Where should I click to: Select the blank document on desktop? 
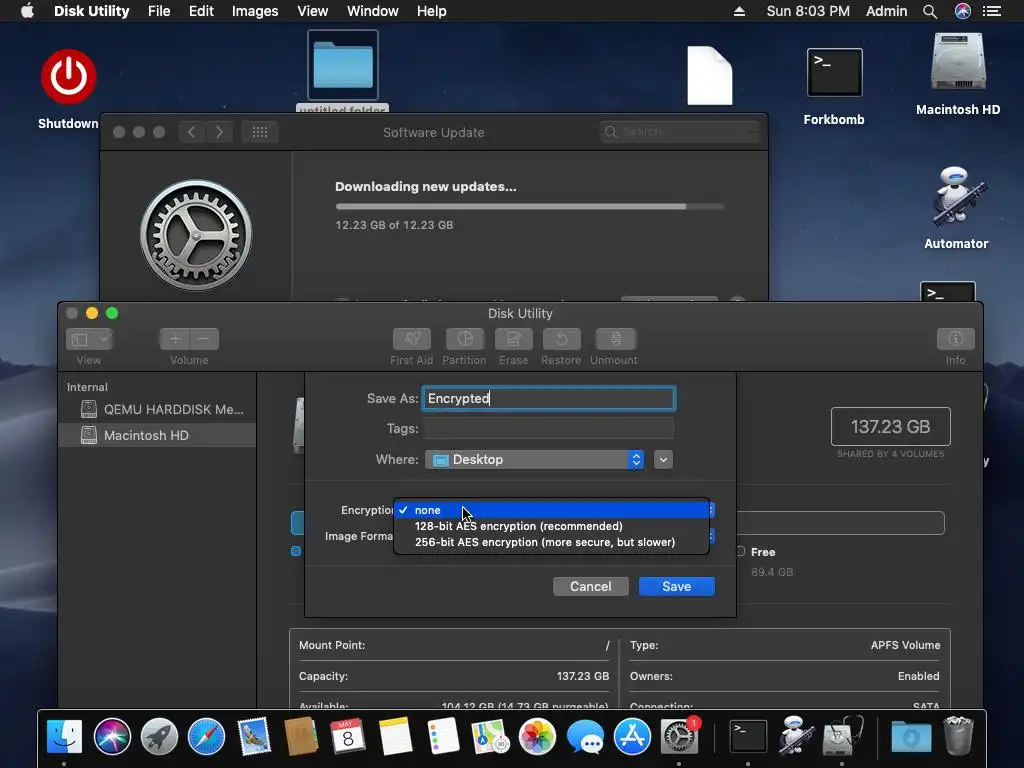coord(710,75)
